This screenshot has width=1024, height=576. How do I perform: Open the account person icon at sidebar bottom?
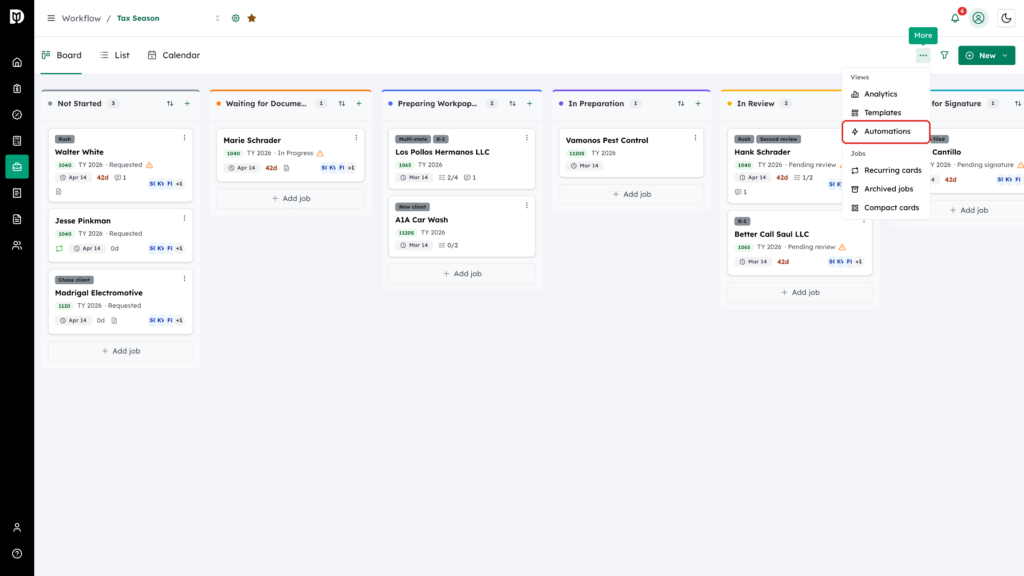pos(17,528)
